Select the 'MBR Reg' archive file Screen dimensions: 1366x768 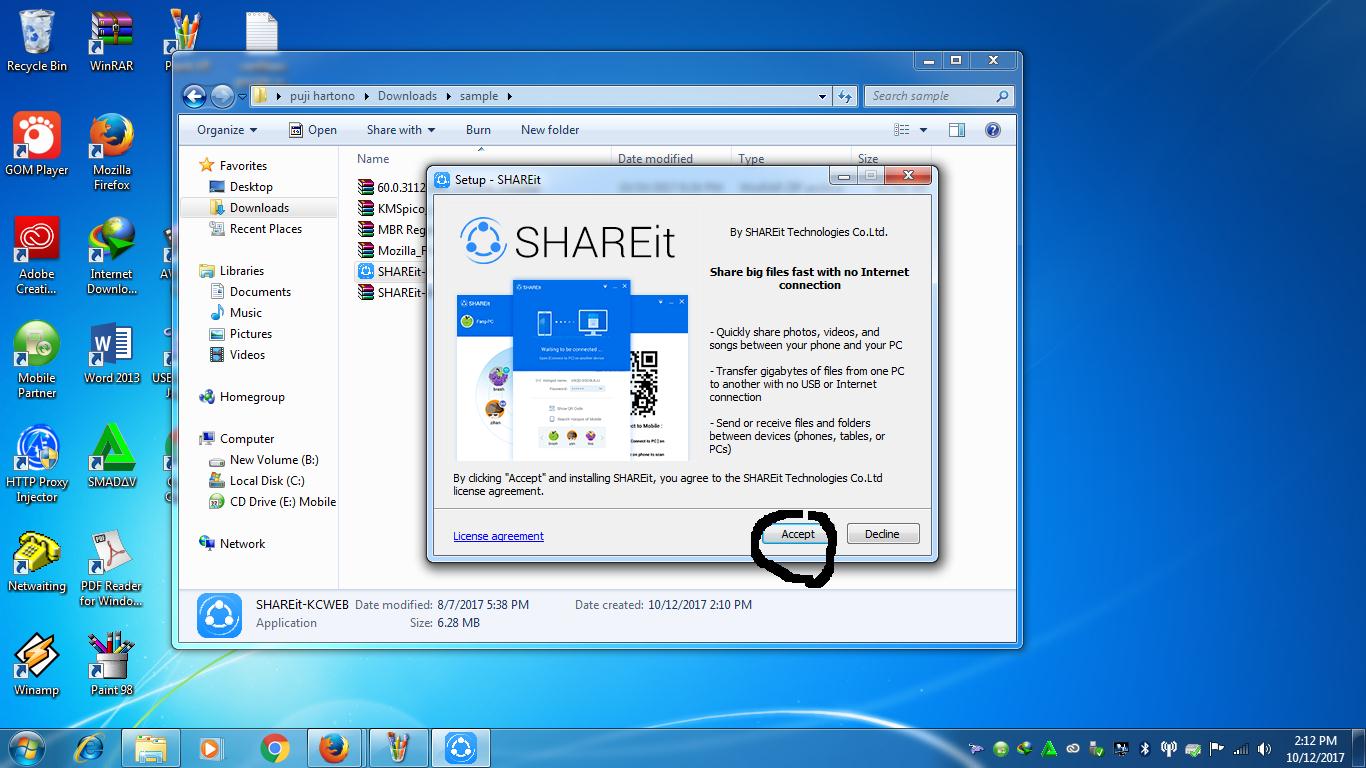[x=392, y=229]
